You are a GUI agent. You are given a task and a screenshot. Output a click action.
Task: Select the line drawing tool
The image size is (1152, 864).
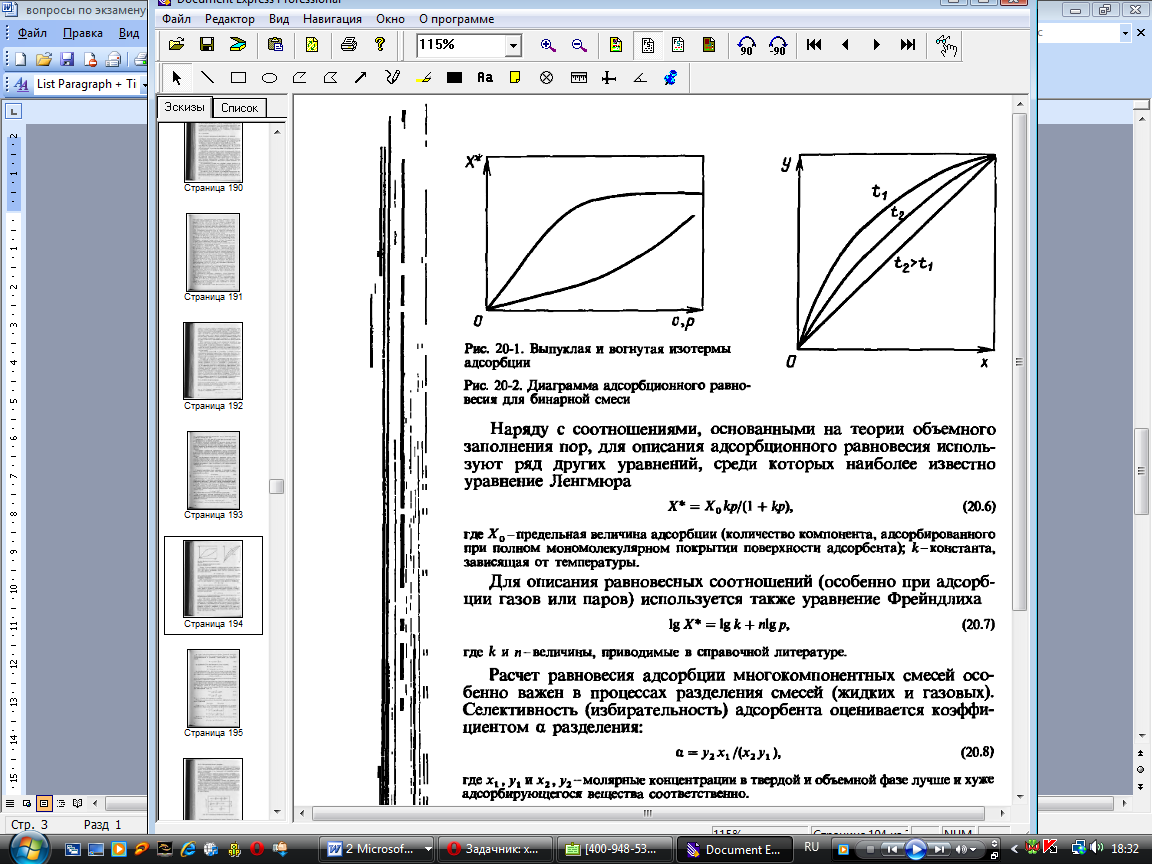pos(207,77)
